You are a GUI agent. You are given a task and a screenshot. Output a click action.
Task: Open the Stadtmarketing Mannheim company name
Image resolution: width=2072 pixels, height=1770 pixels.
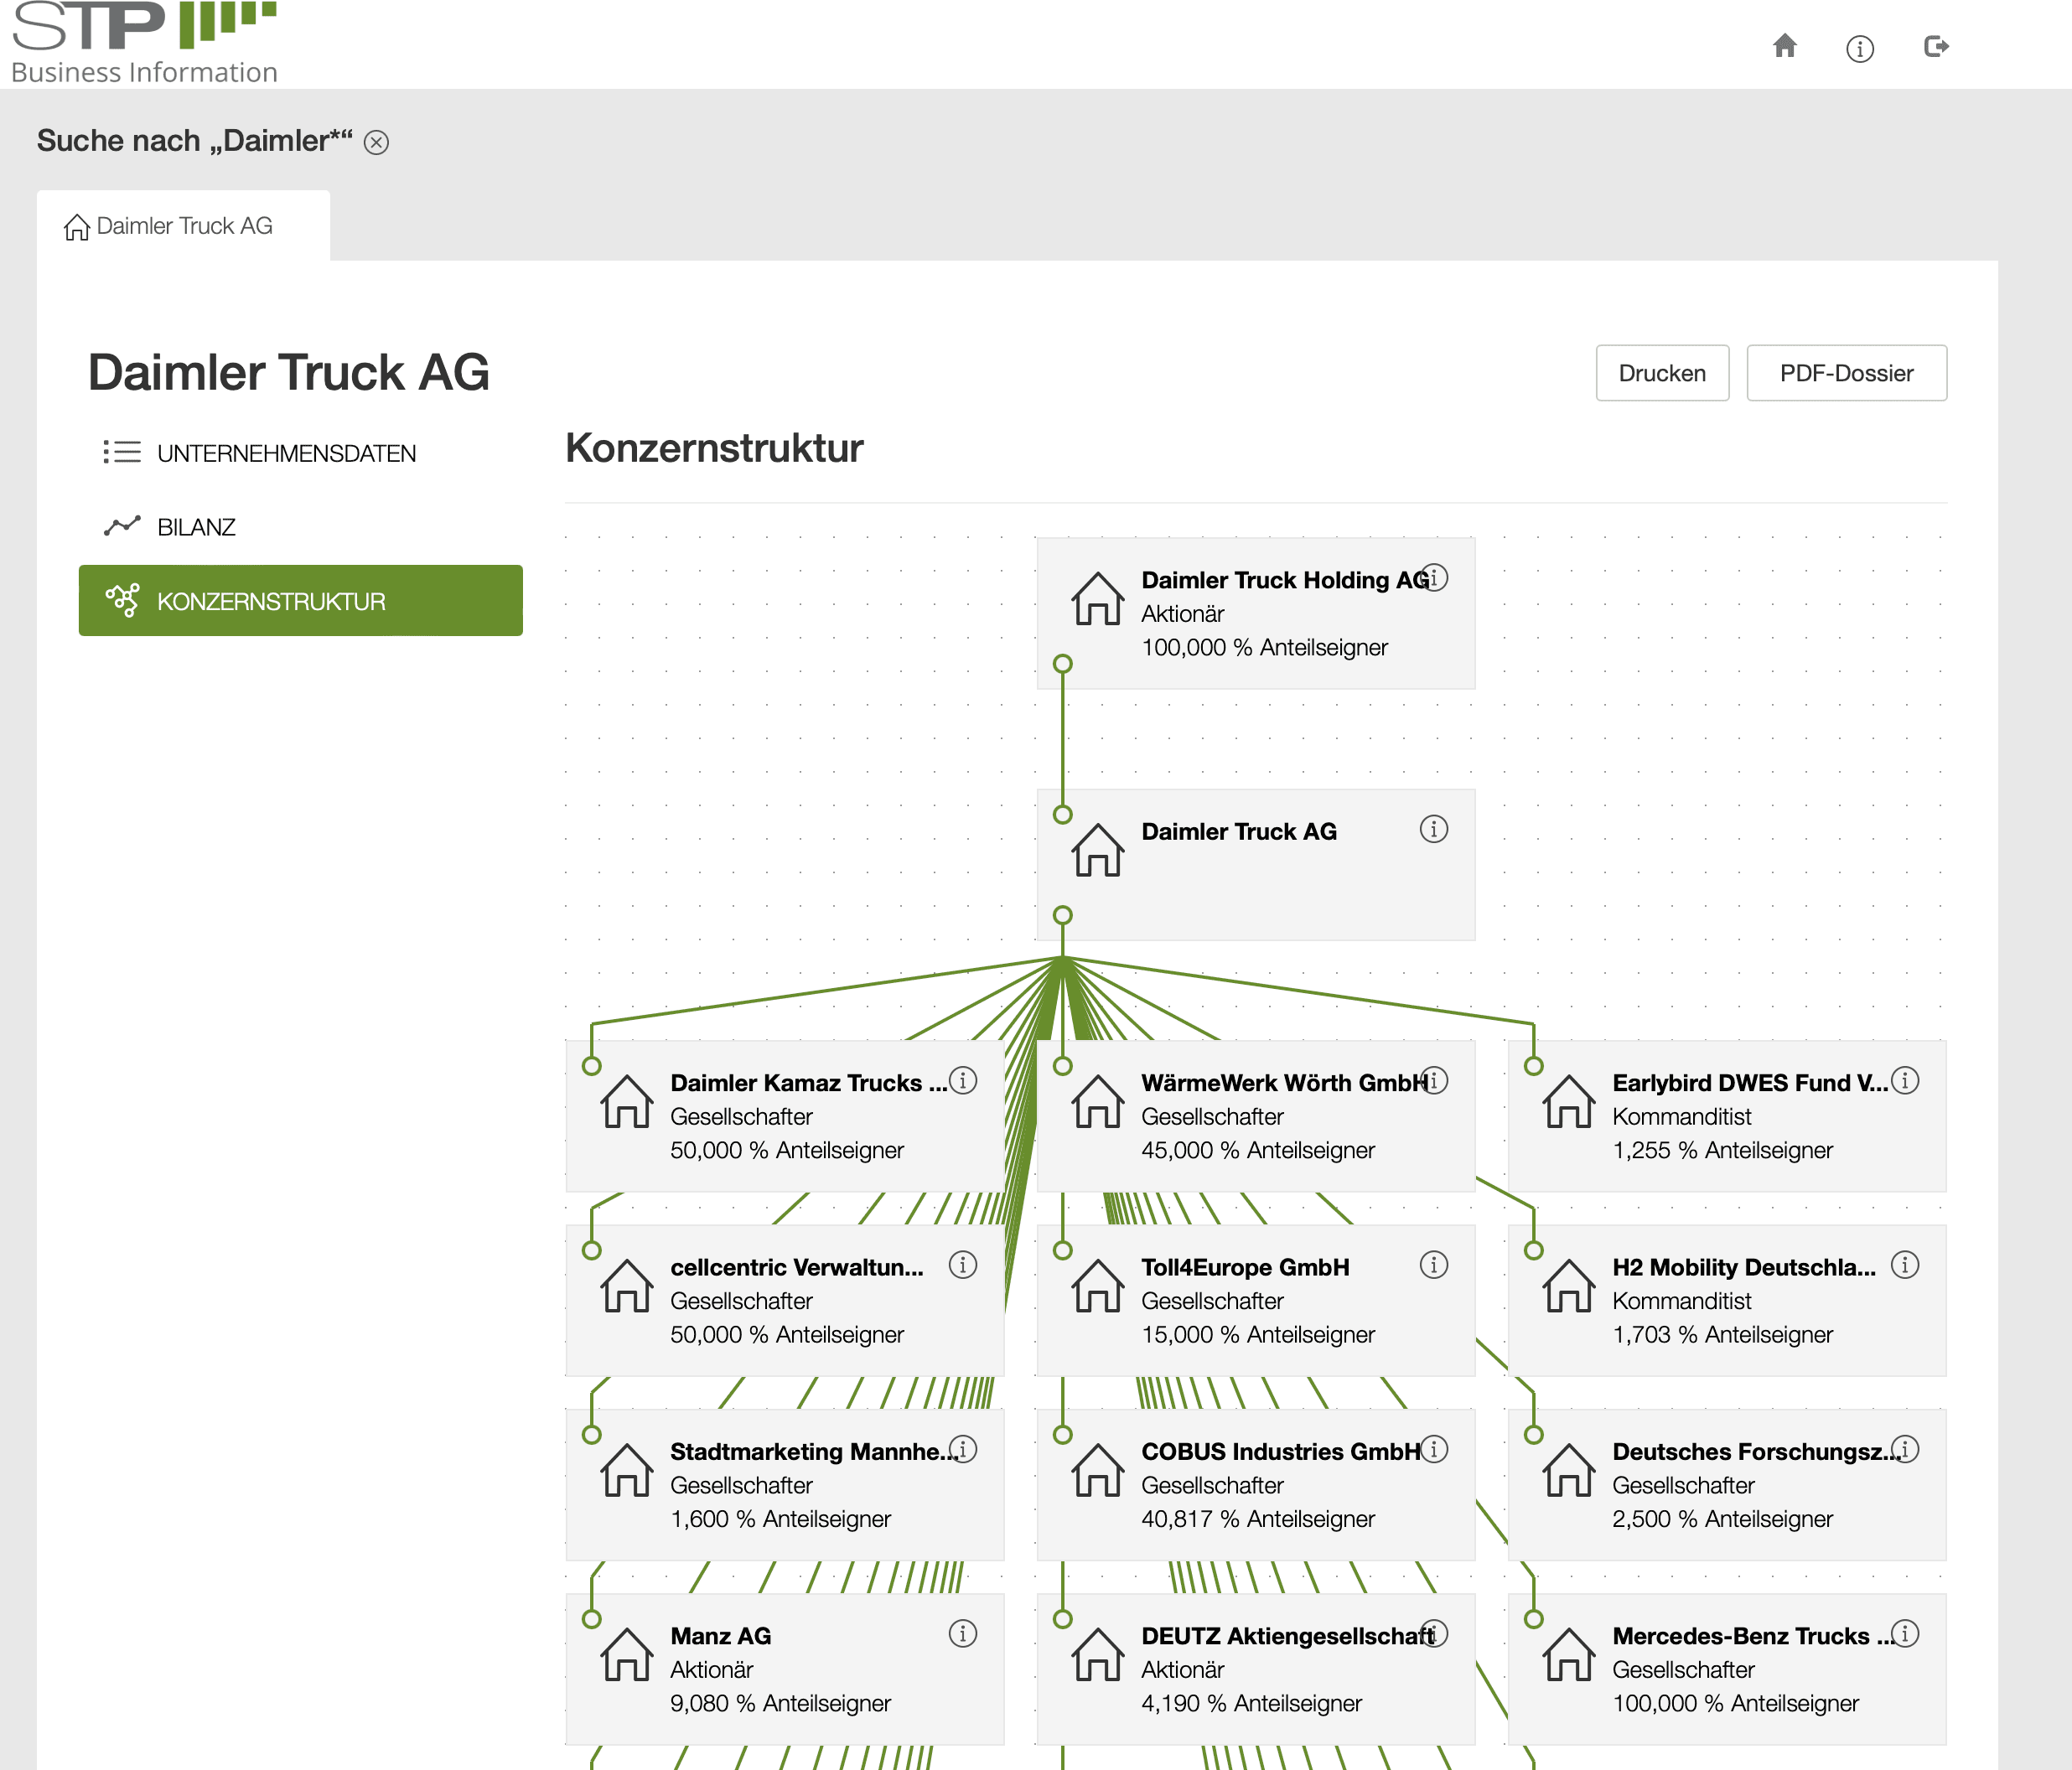click(x=814, y=1451)
